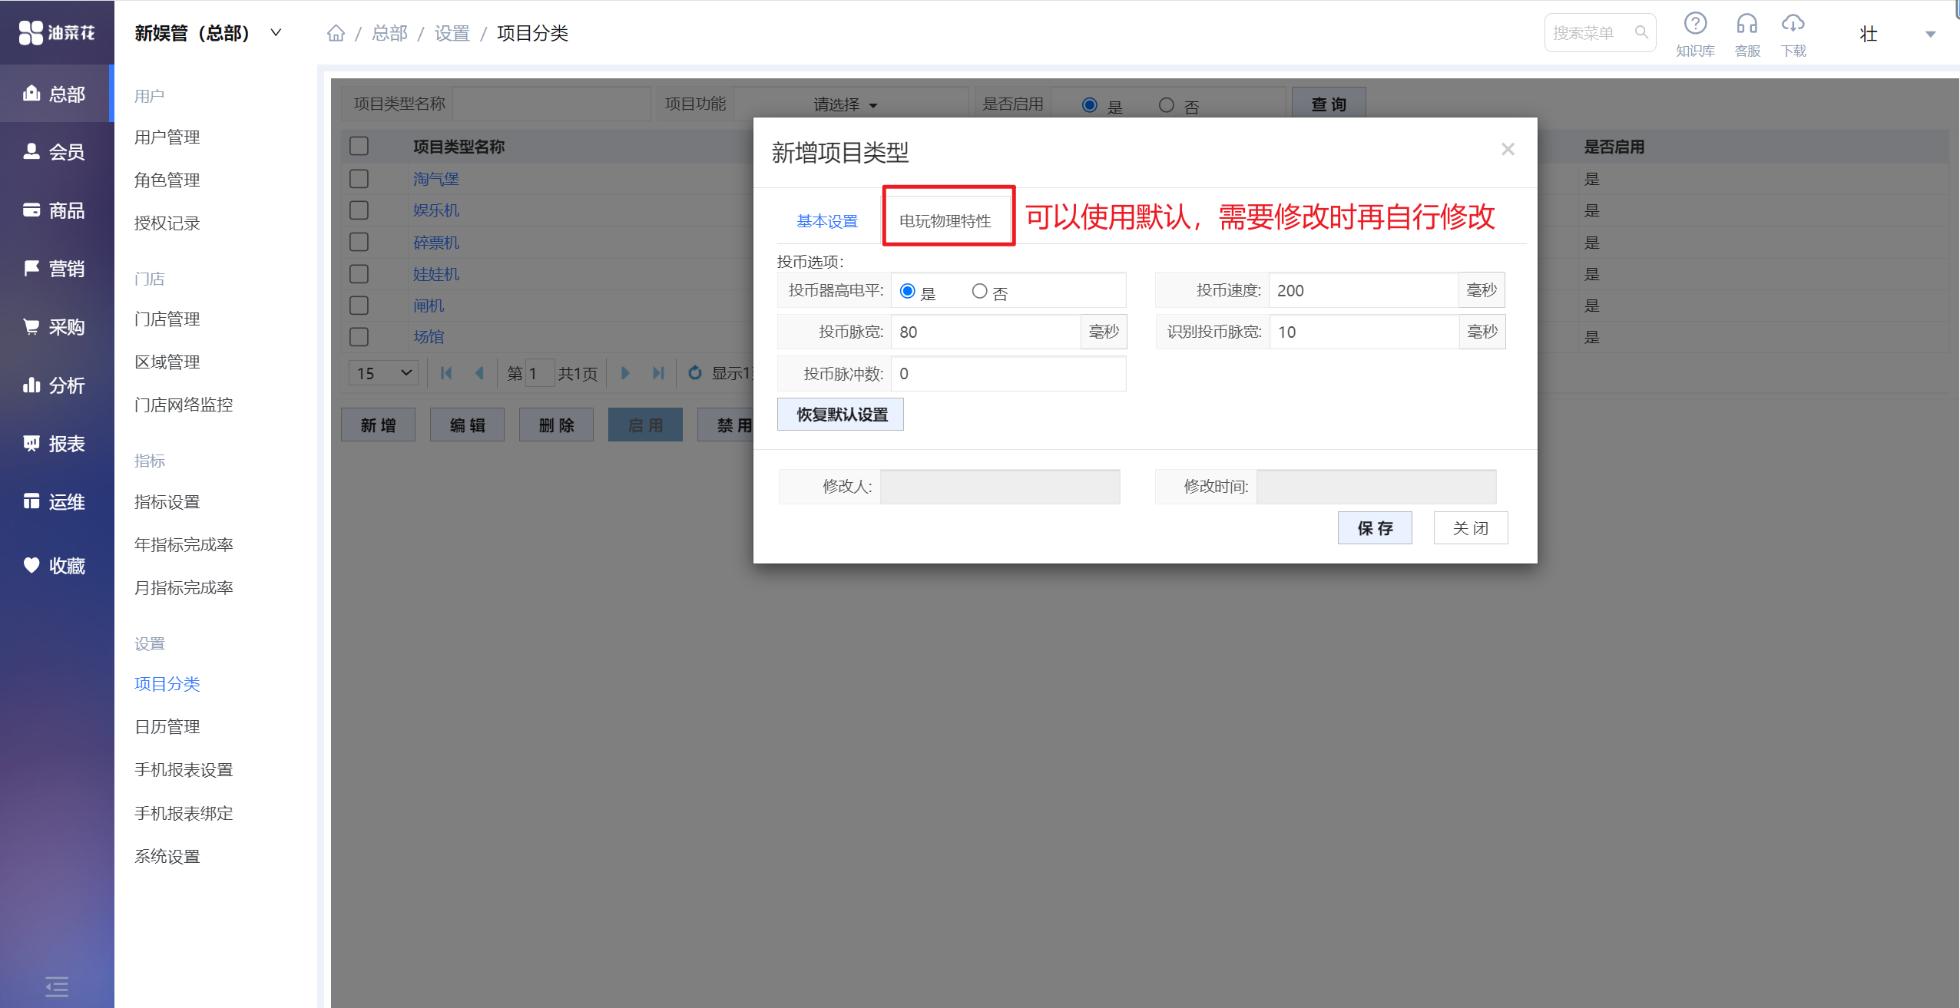
Task: Open the 总部 sidebar section
Action: (55, 94)
